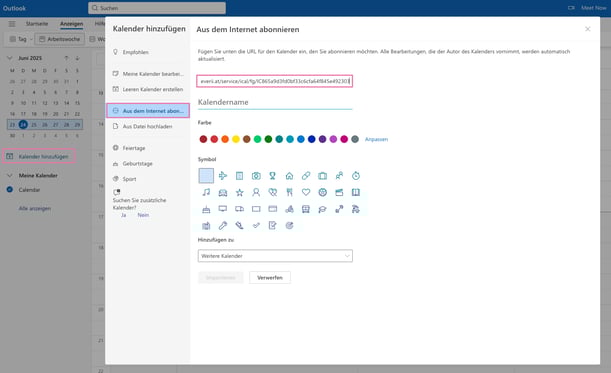The image size is (611, 373).
Task: Pick the gray color swatch
Action: 355,139
